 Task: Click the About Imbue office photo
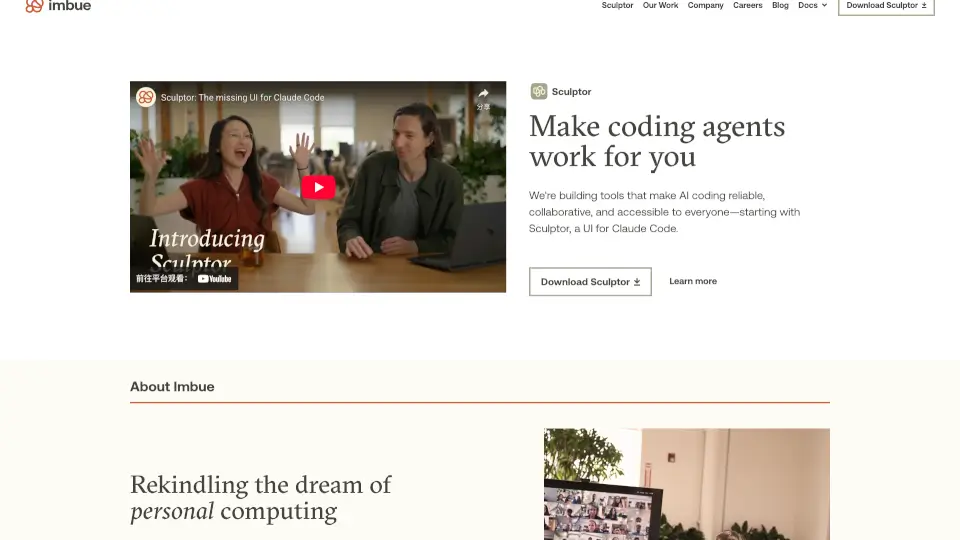coord(687,484)
